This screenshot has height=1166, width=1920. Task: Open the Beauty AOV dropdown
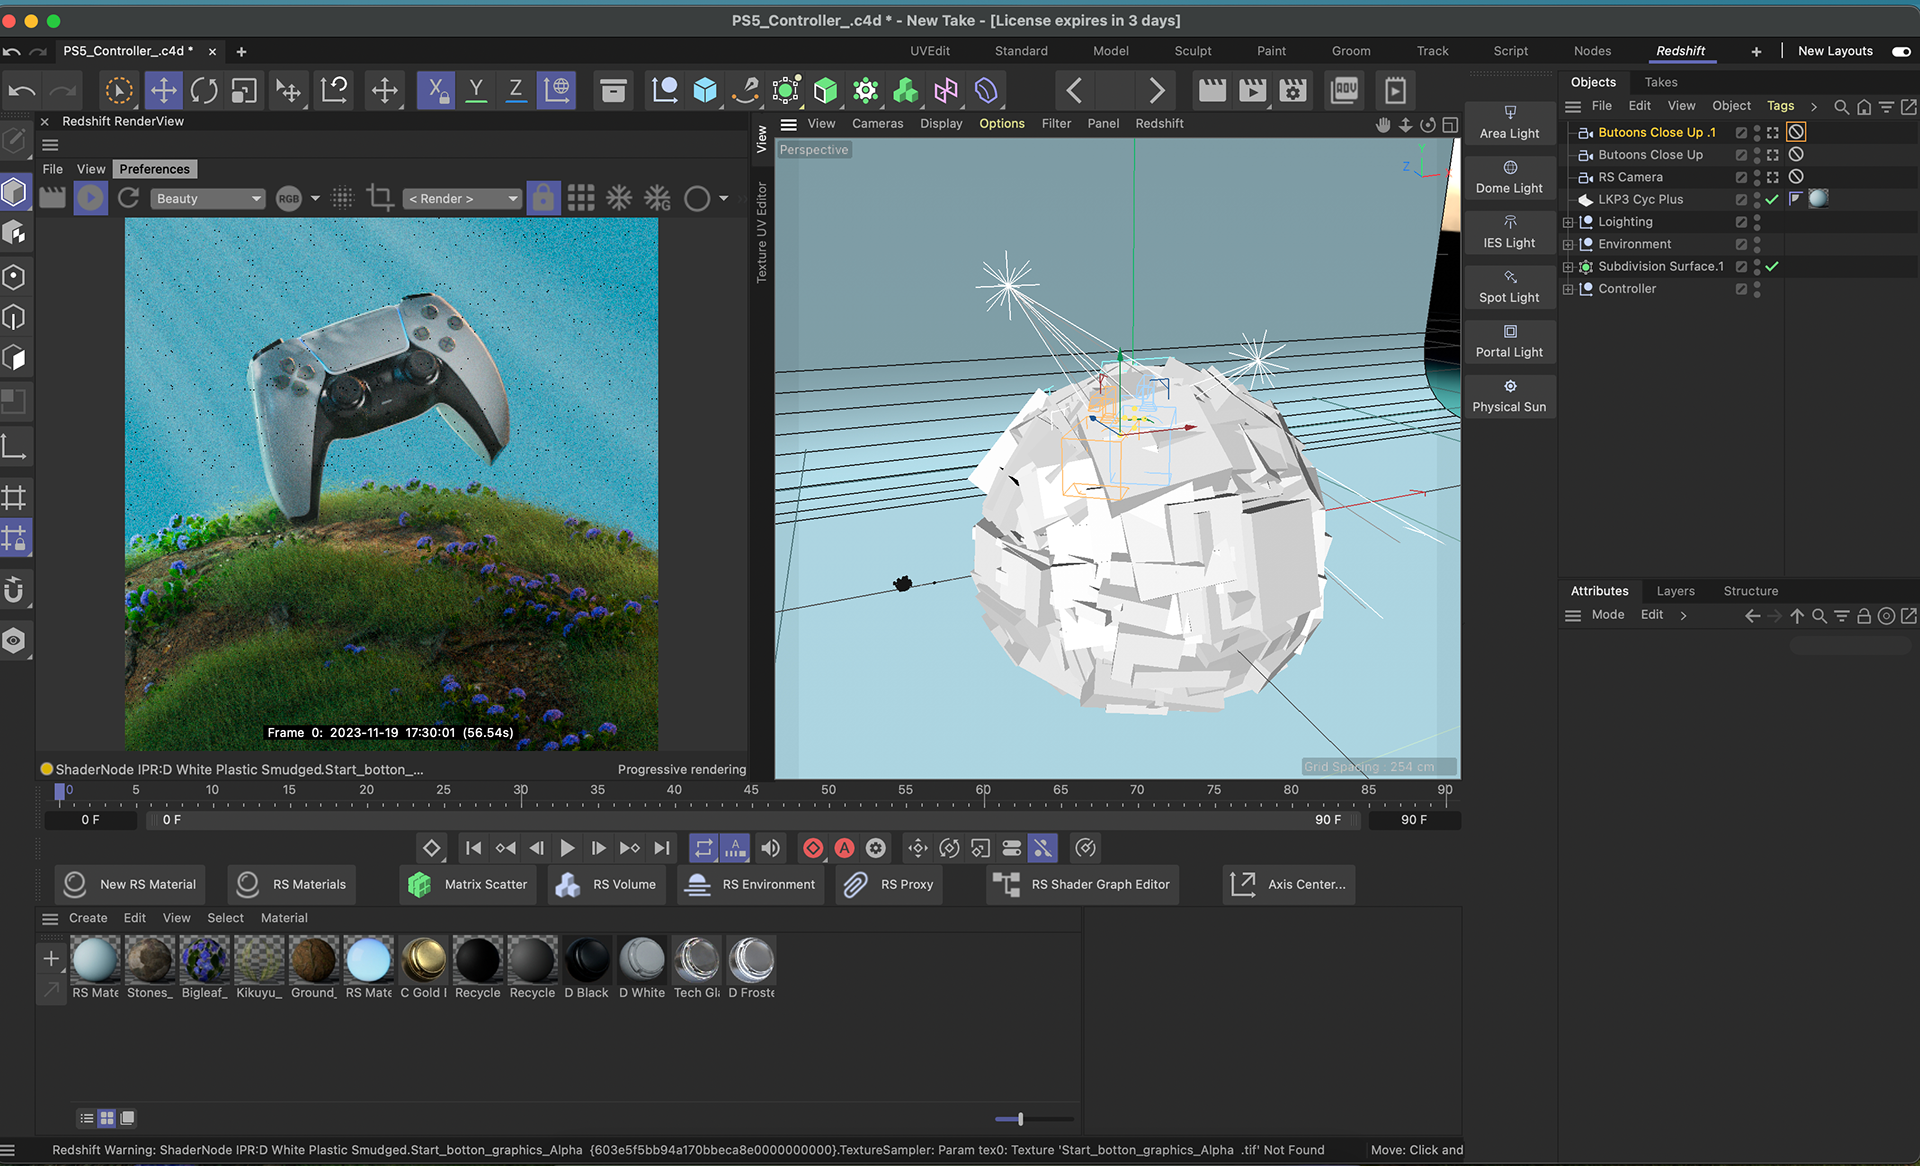click(207, 198)
